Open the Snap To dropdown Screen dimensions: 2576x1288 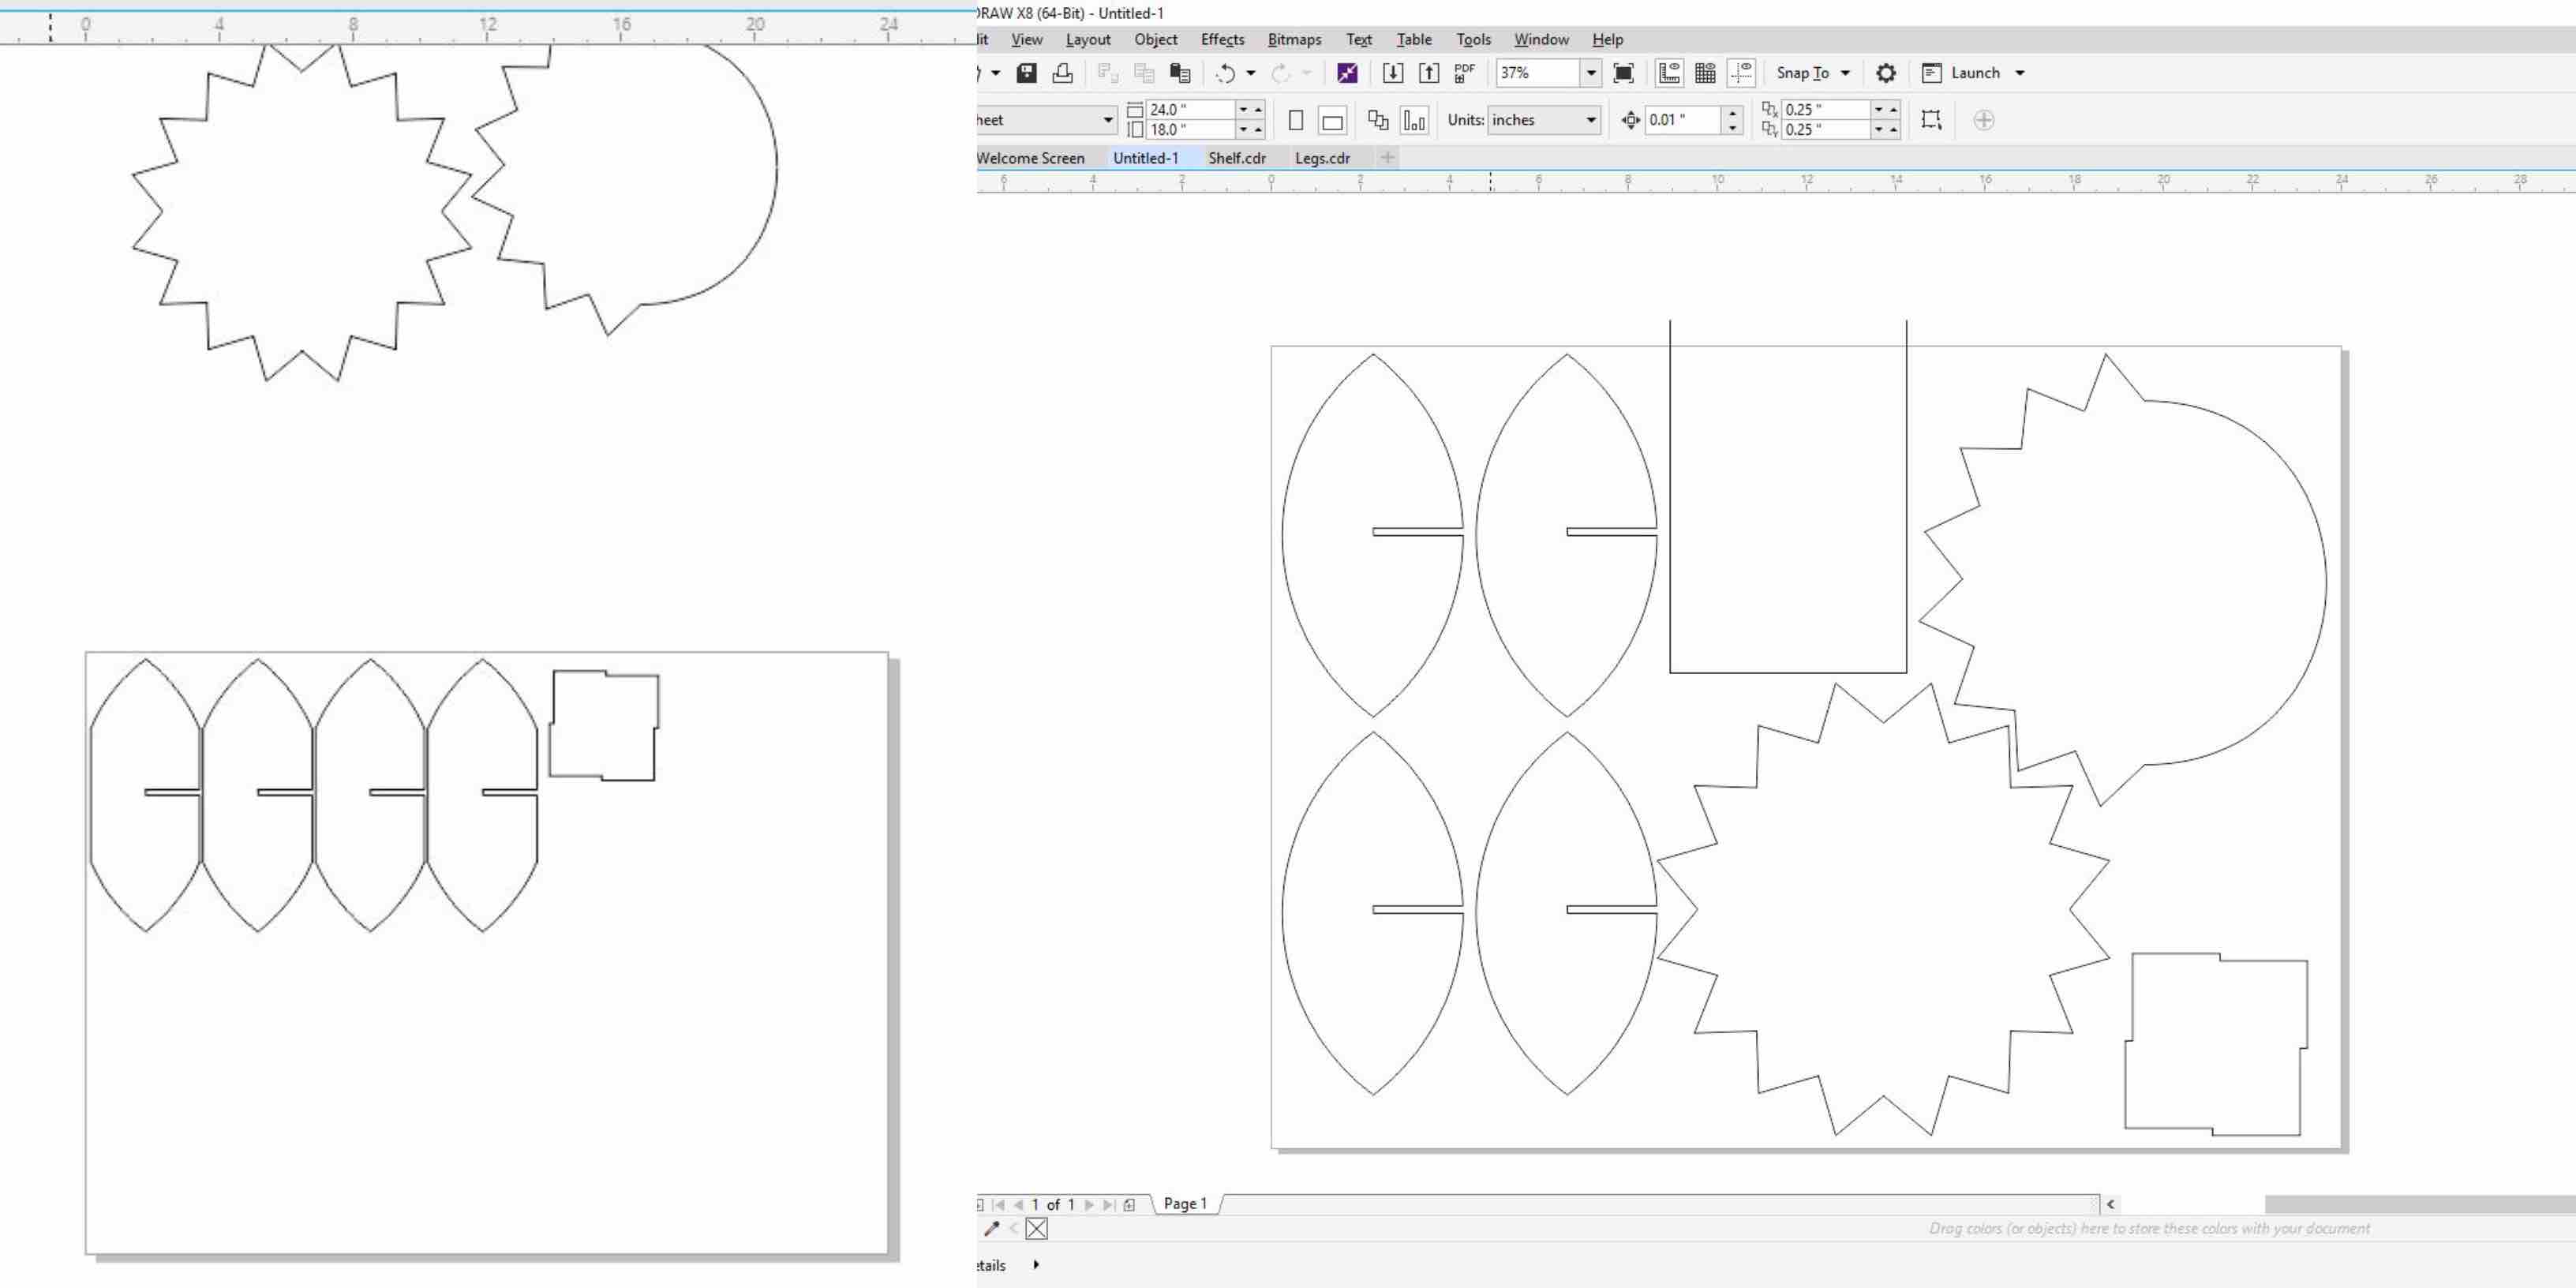1813,73
